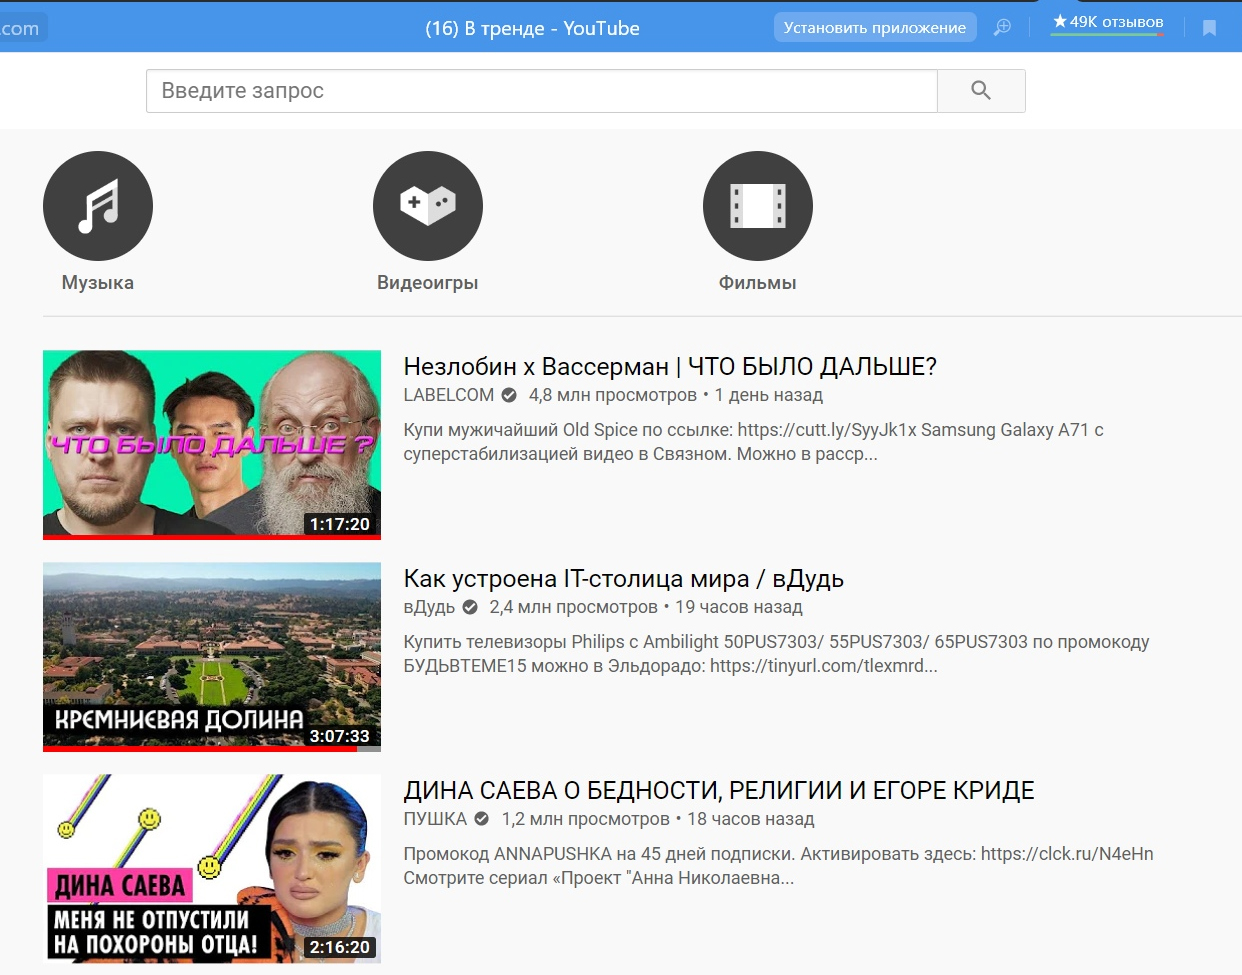Go to ПУШКА channel
This screenshot has height=975, width=1242.
[x=435, y=819]
